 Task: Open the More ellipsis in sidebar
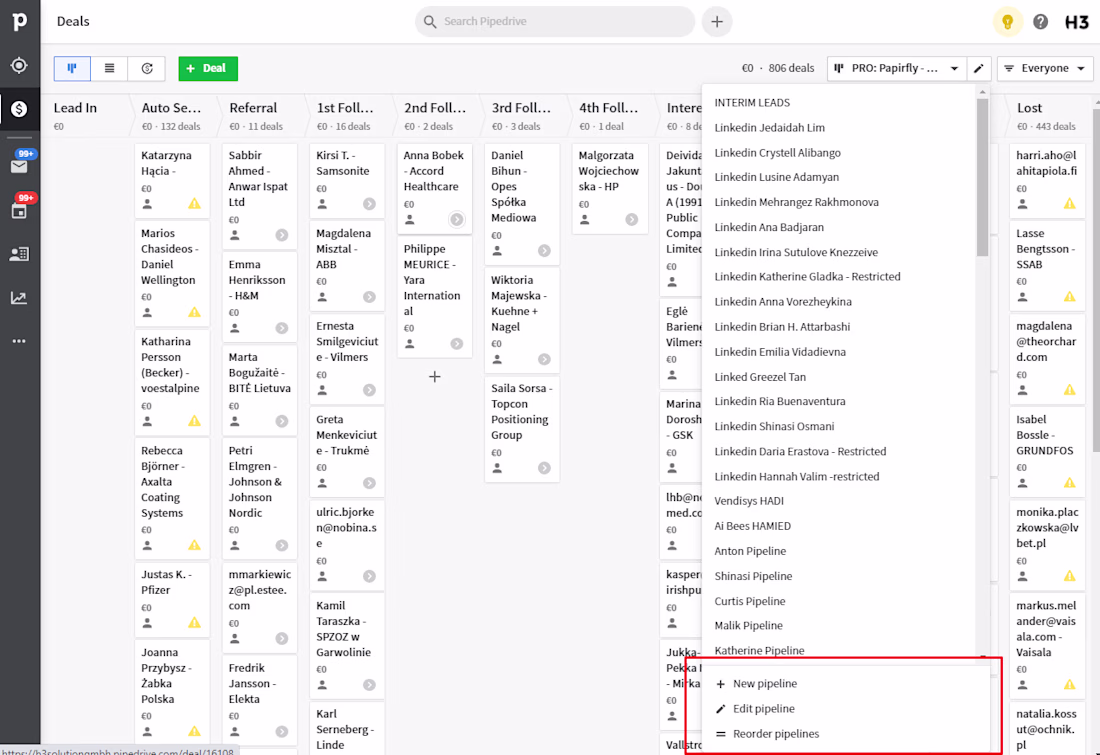19,341
